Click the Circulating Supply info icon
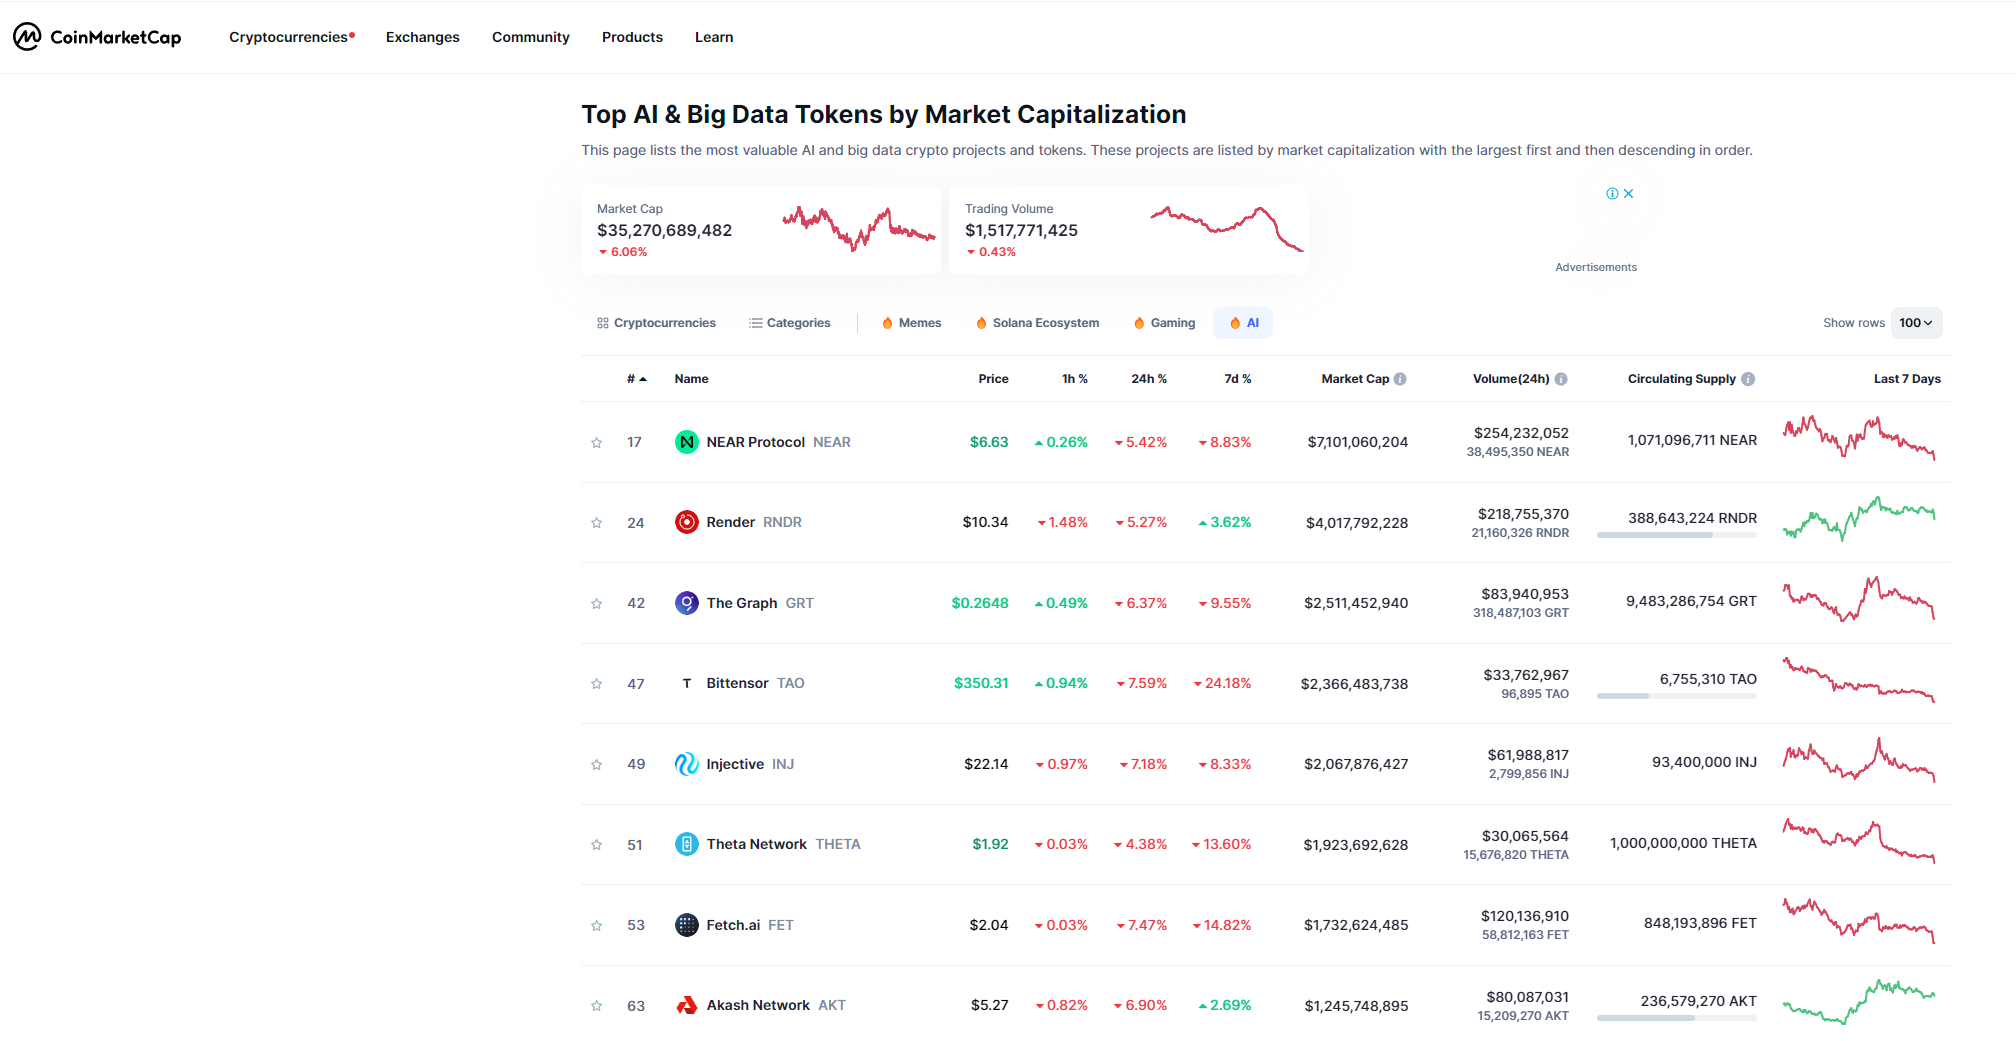 coord(1748,379)
